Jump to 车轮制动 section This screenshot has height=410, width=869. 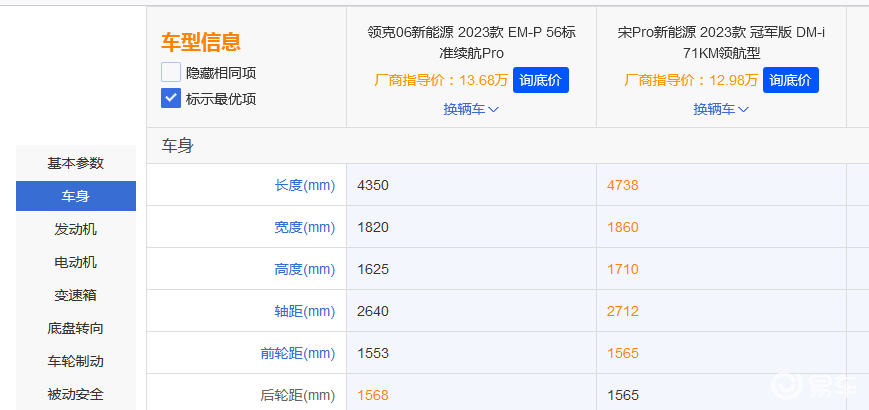coord(76,362)
